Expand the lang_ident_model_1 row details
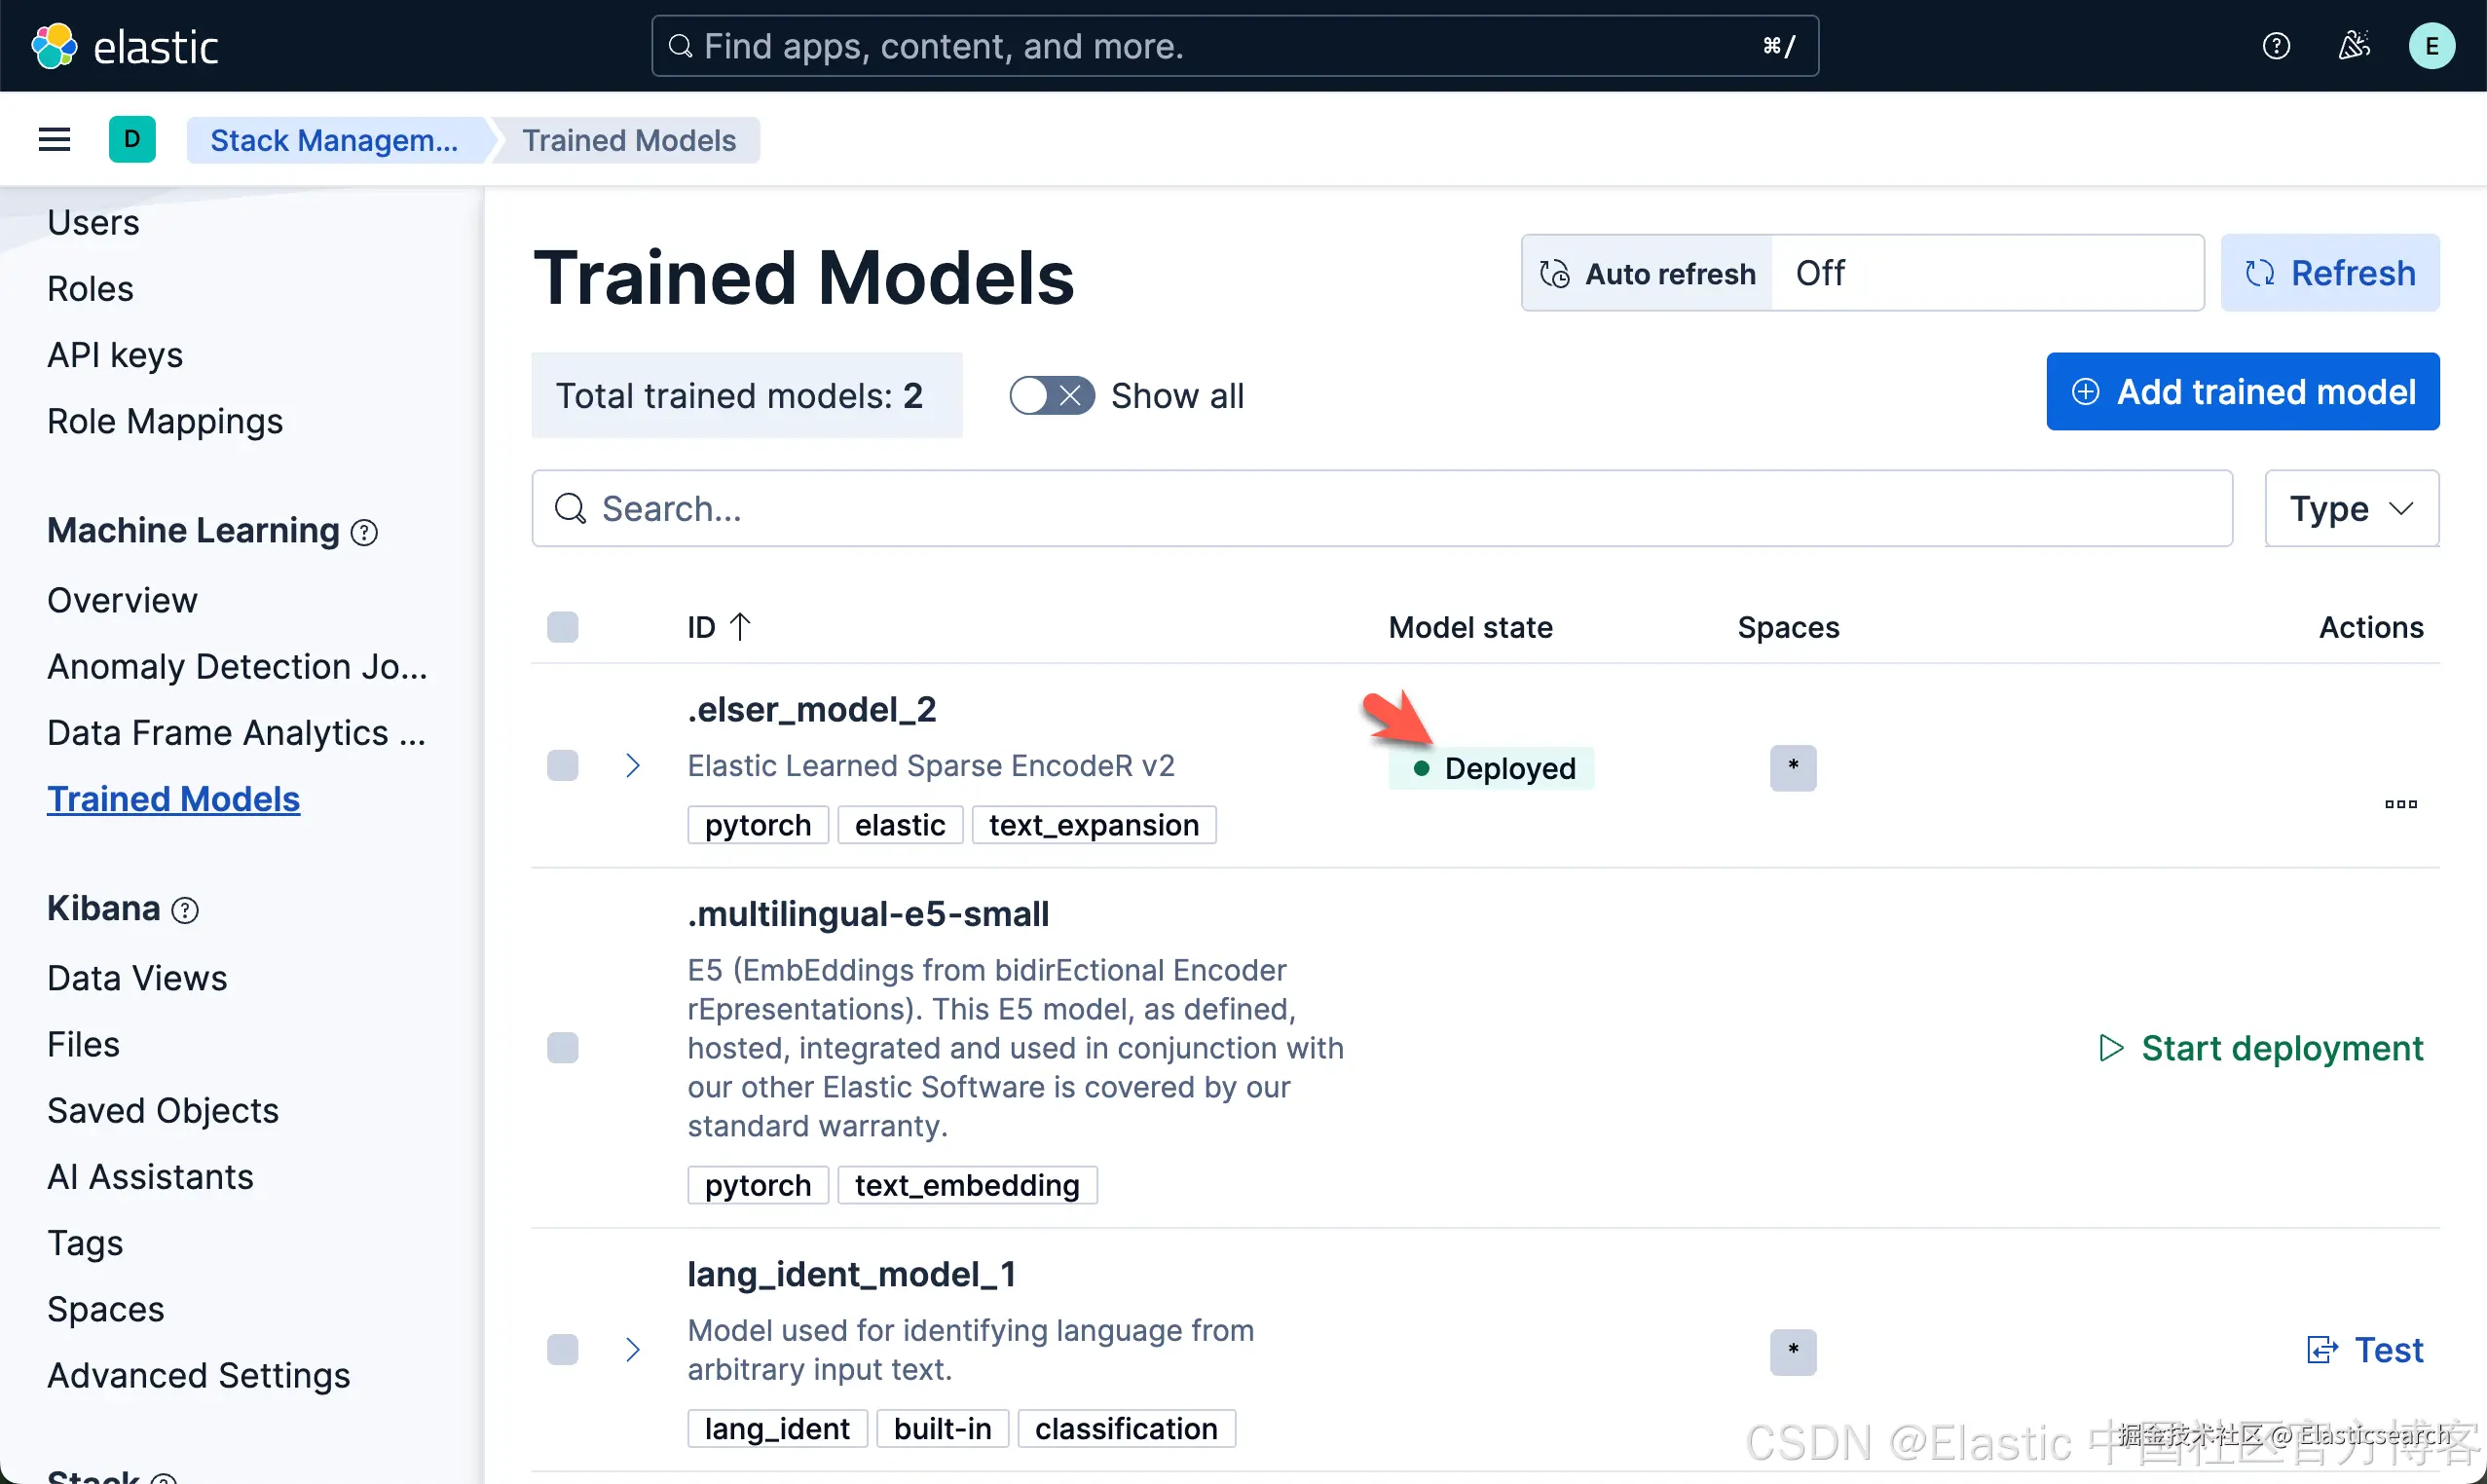 [x=632, y=1350]
